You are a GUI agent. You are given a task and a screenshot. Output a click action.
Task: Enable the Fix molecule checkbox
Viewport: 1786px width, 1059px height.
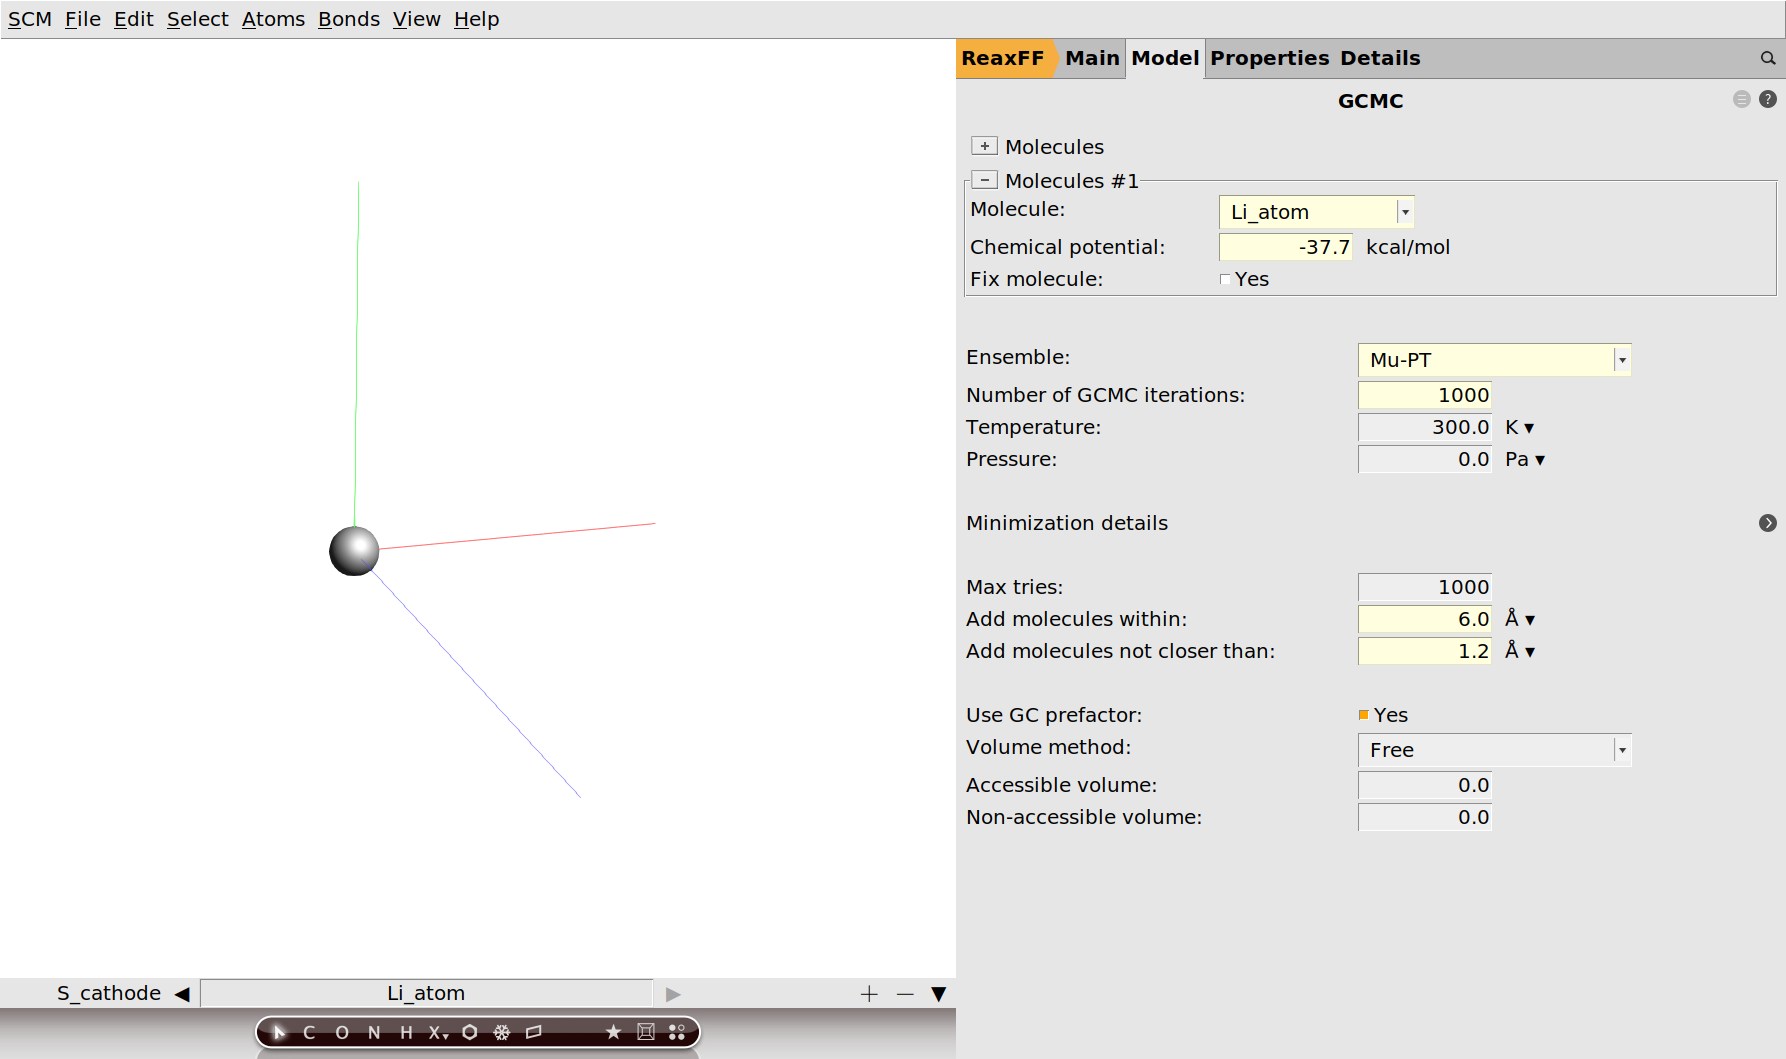pyautogui.click(x=1225, y=279)
